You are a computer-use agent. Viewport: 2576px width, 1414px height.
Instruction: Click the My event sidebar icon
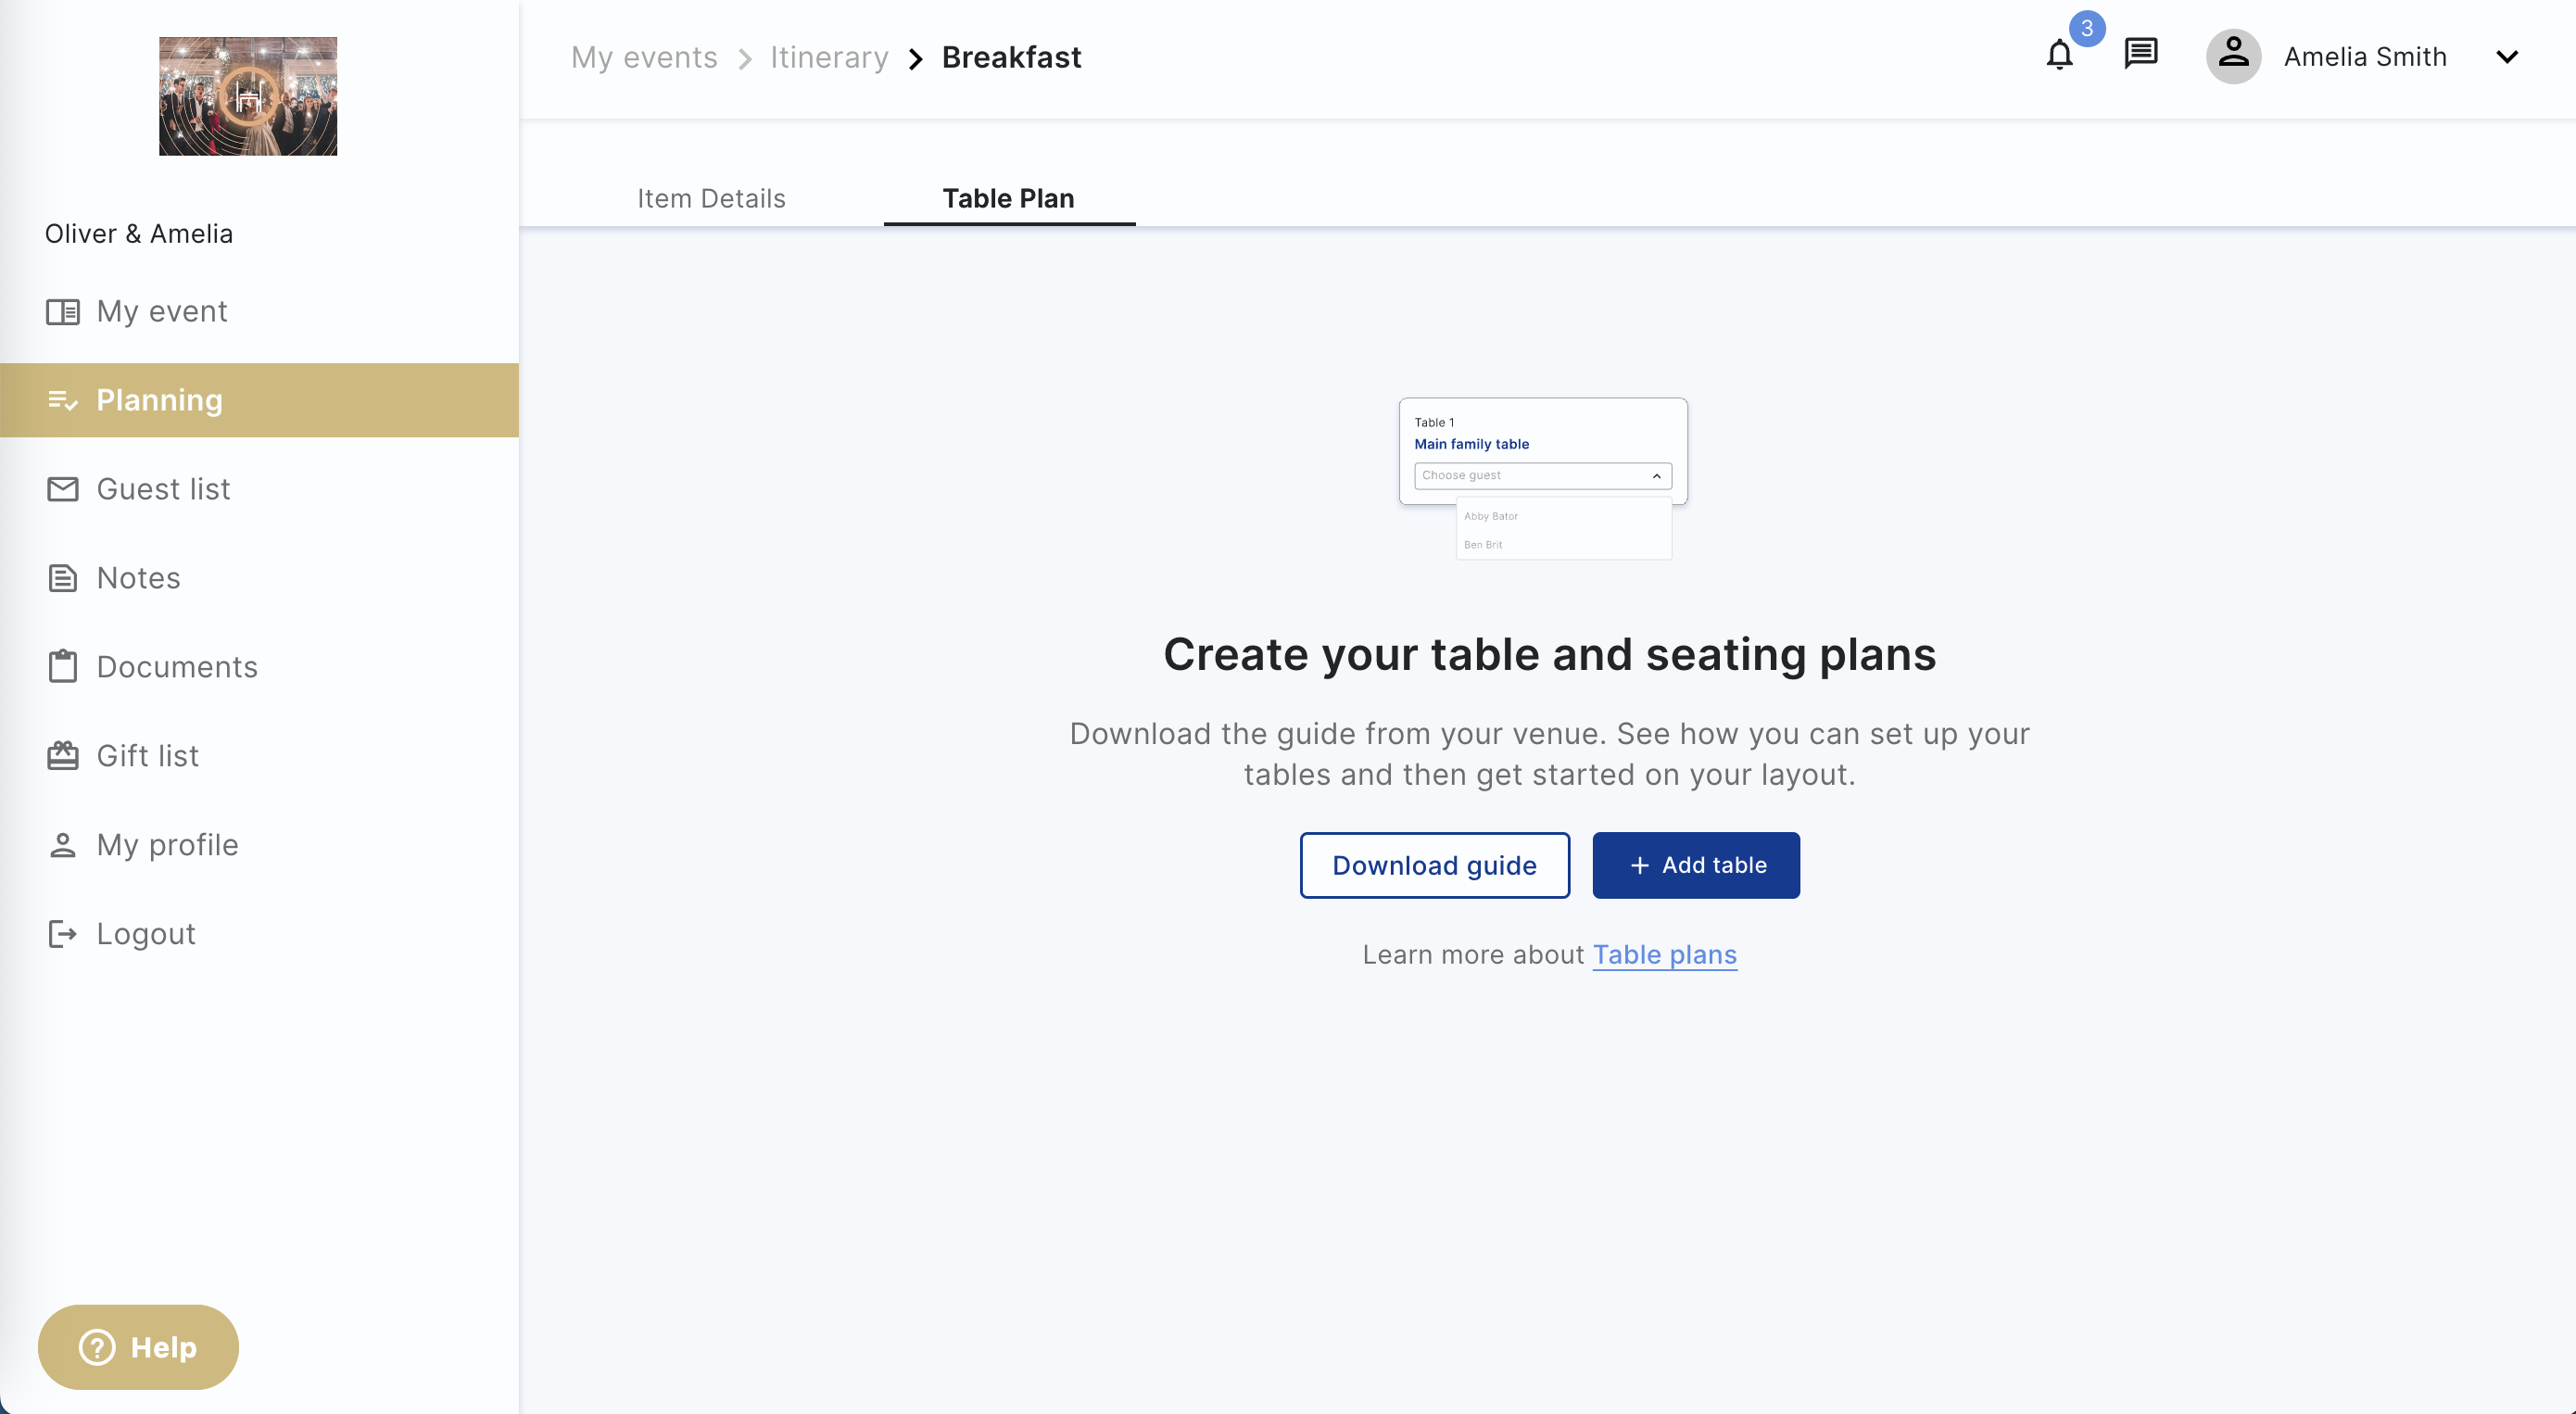[x=64, y=311]
